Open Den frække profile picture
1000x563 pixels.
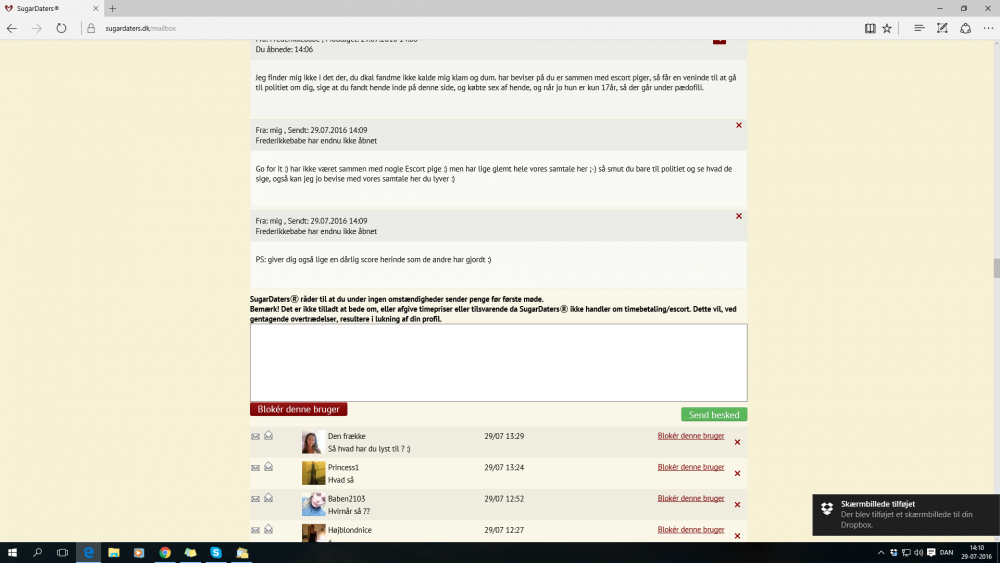[313, 442]
